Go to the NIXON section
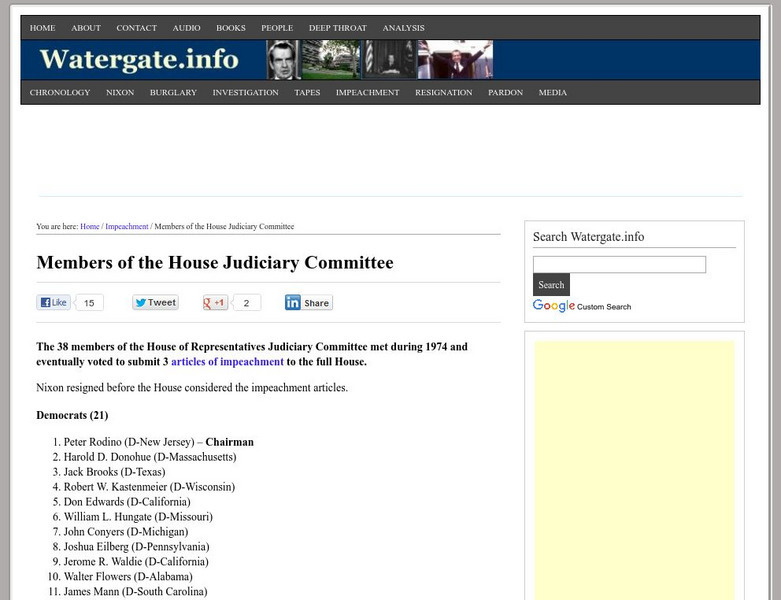 120,93
